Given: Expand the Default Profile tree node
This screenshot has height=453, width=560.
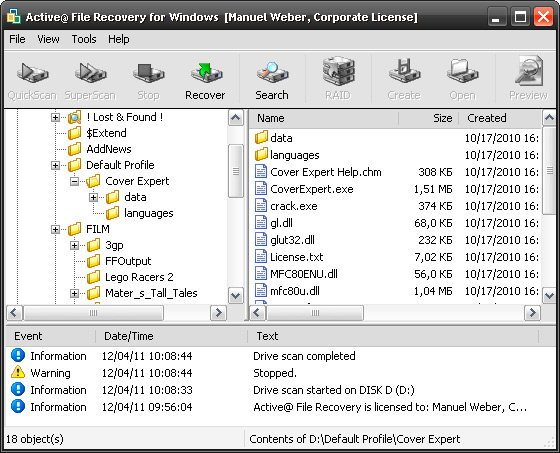Looking at the screenshot, I should click(55, 165).
